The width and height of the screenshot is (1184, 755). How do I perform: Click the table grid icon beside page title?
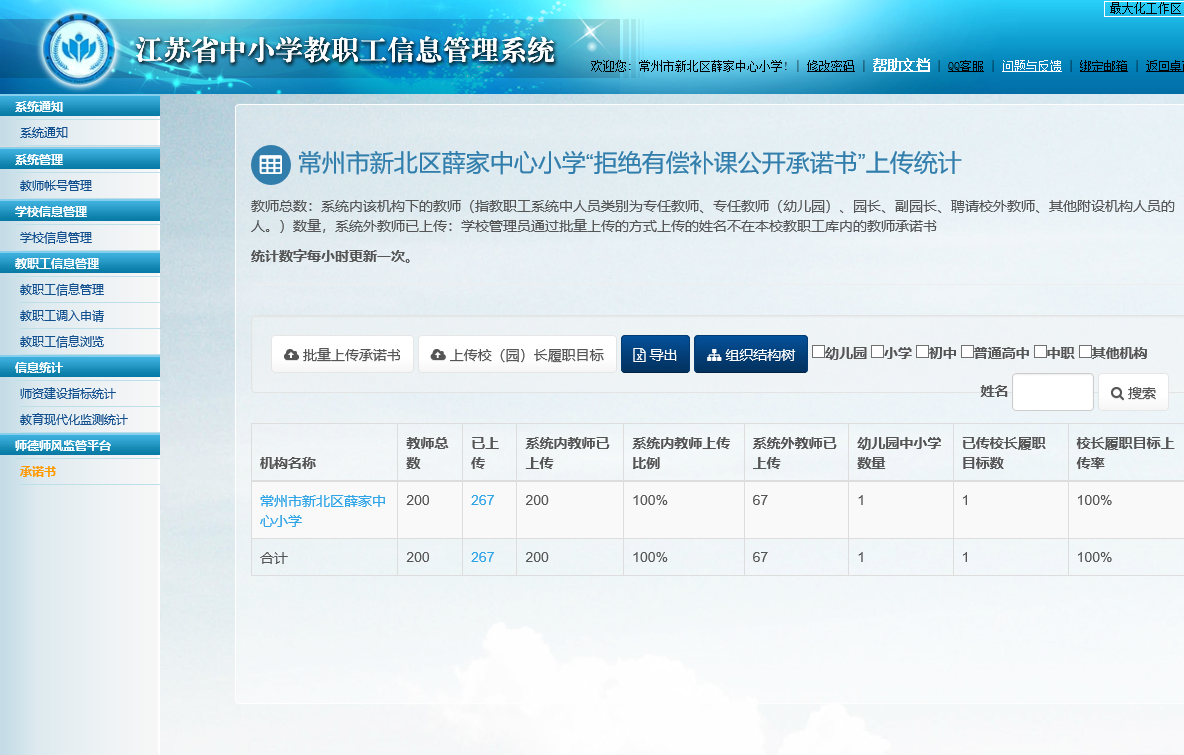[270, 165]
